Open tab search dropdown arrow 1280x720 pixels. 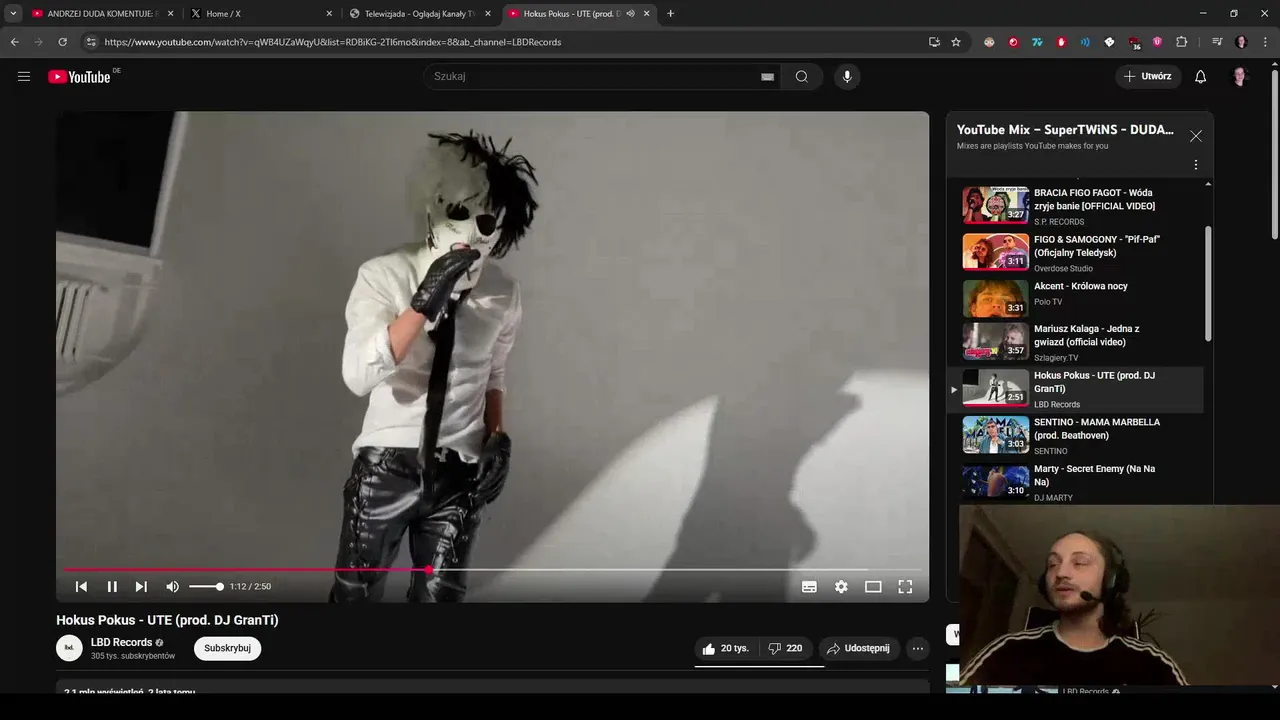(13, 14)
